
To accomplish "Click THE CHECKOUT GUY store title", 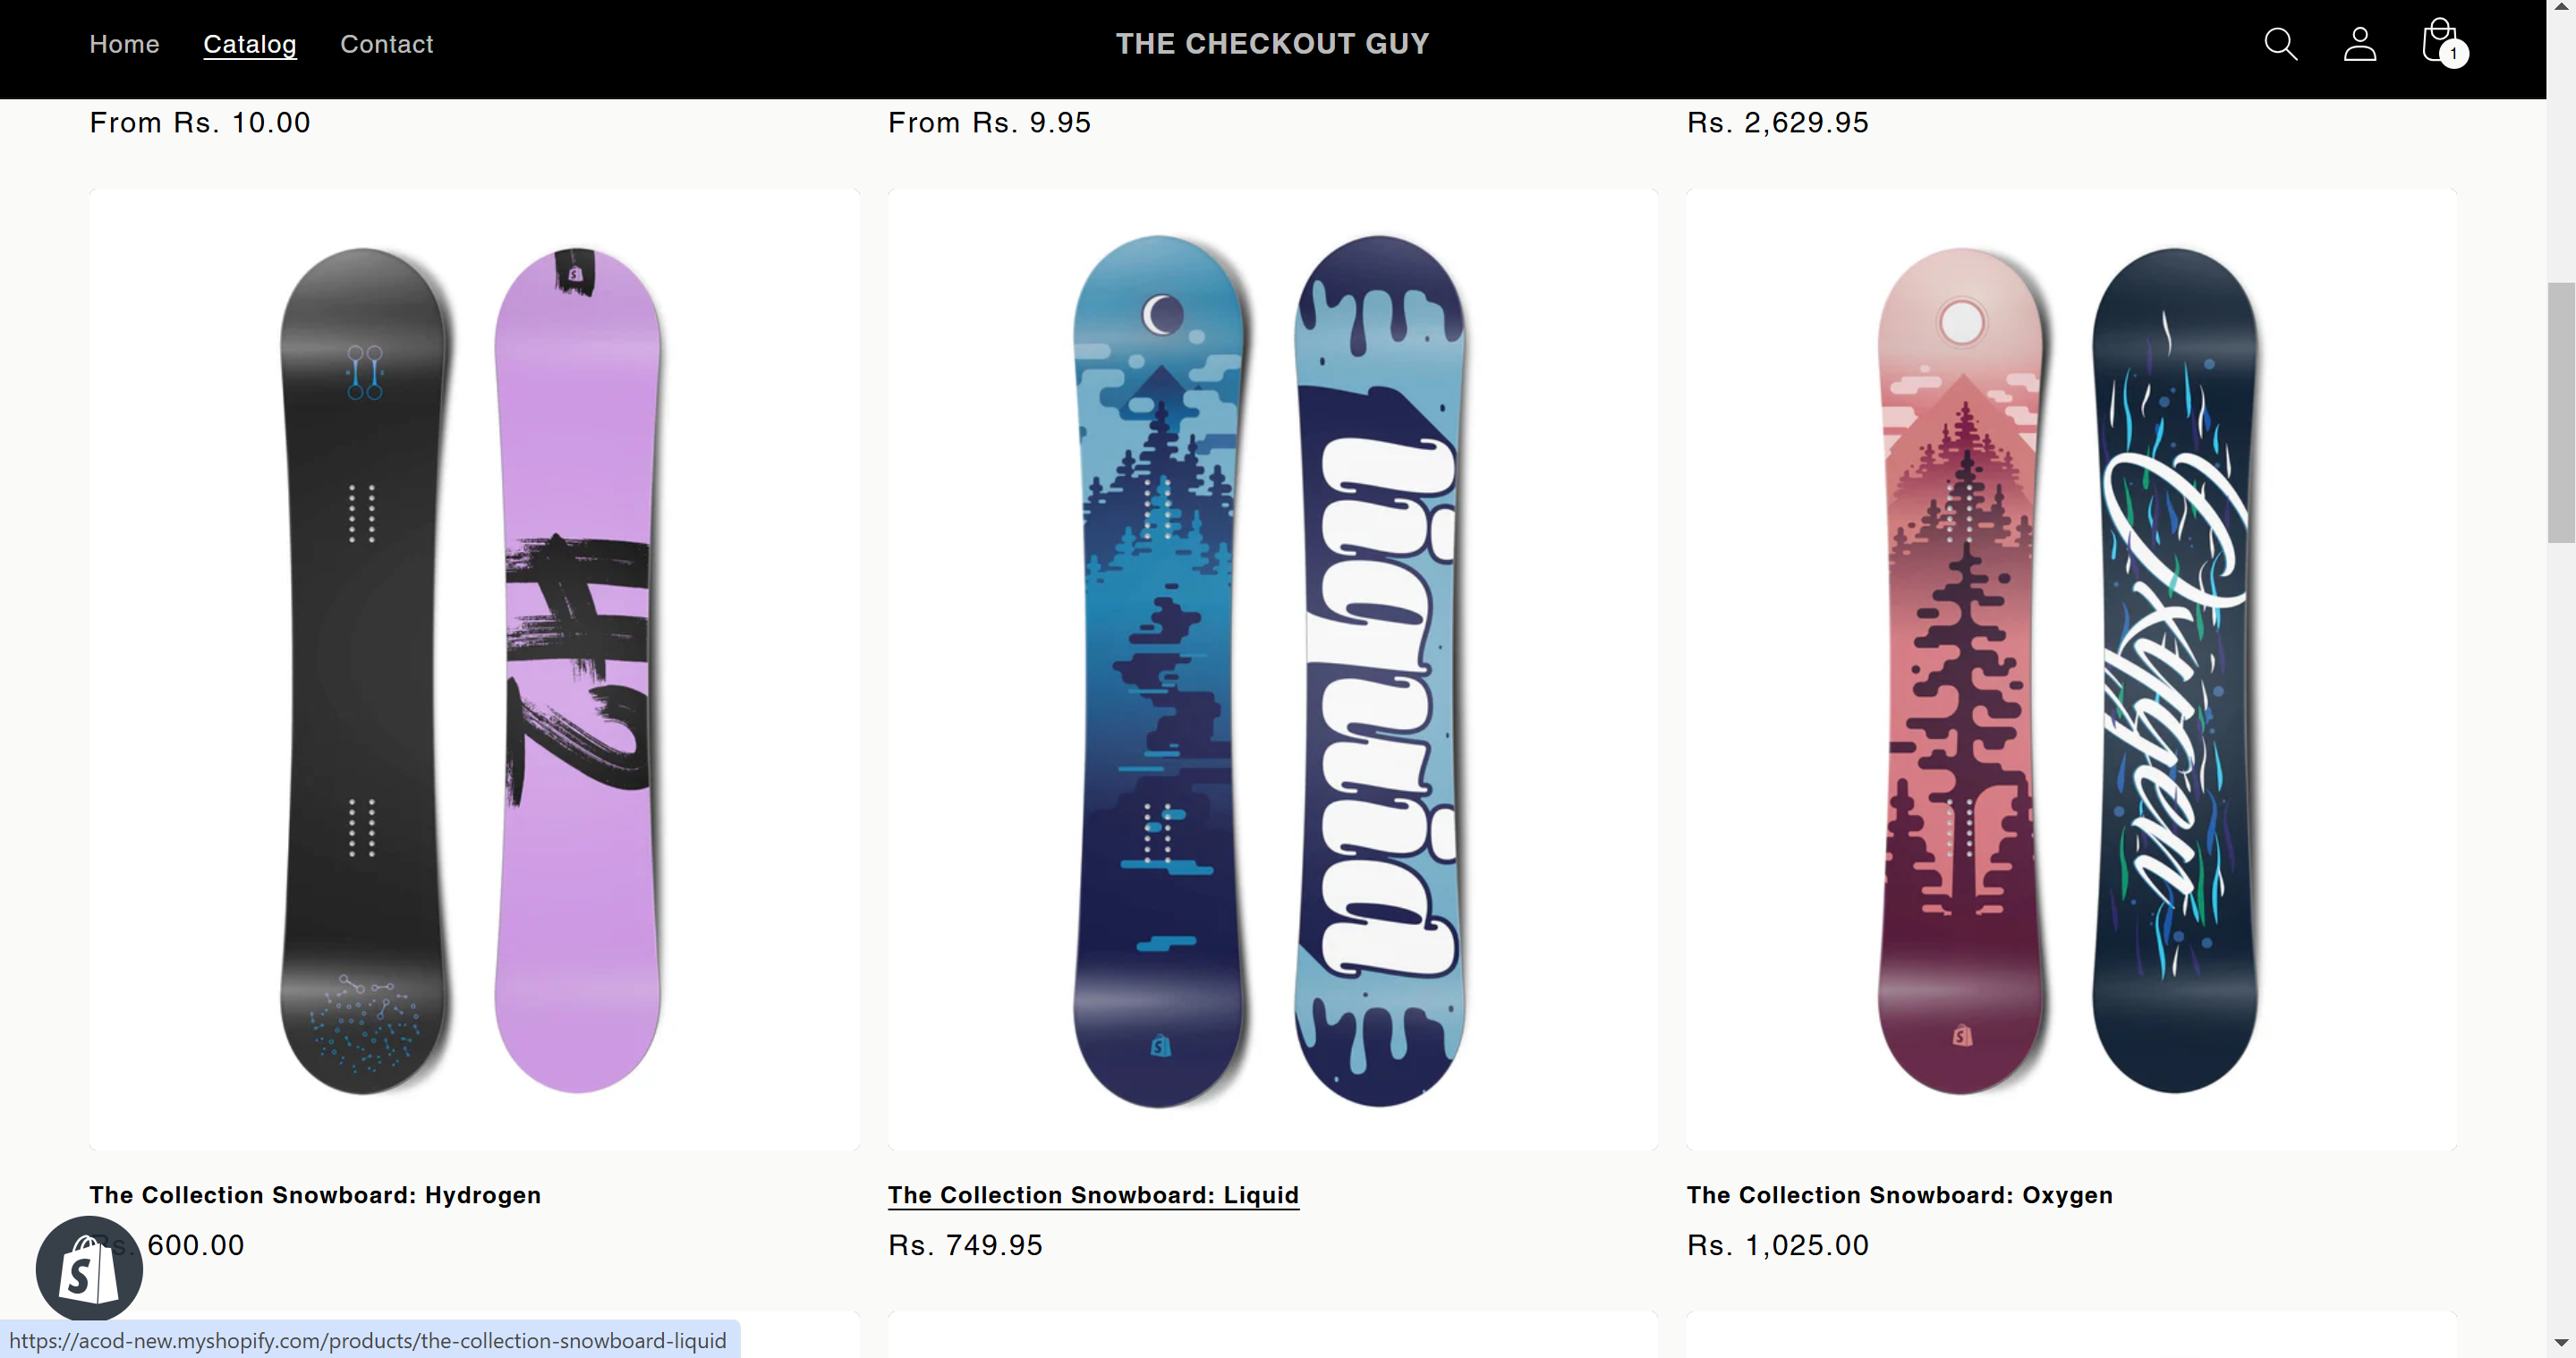I will [x=1272, y=44].
